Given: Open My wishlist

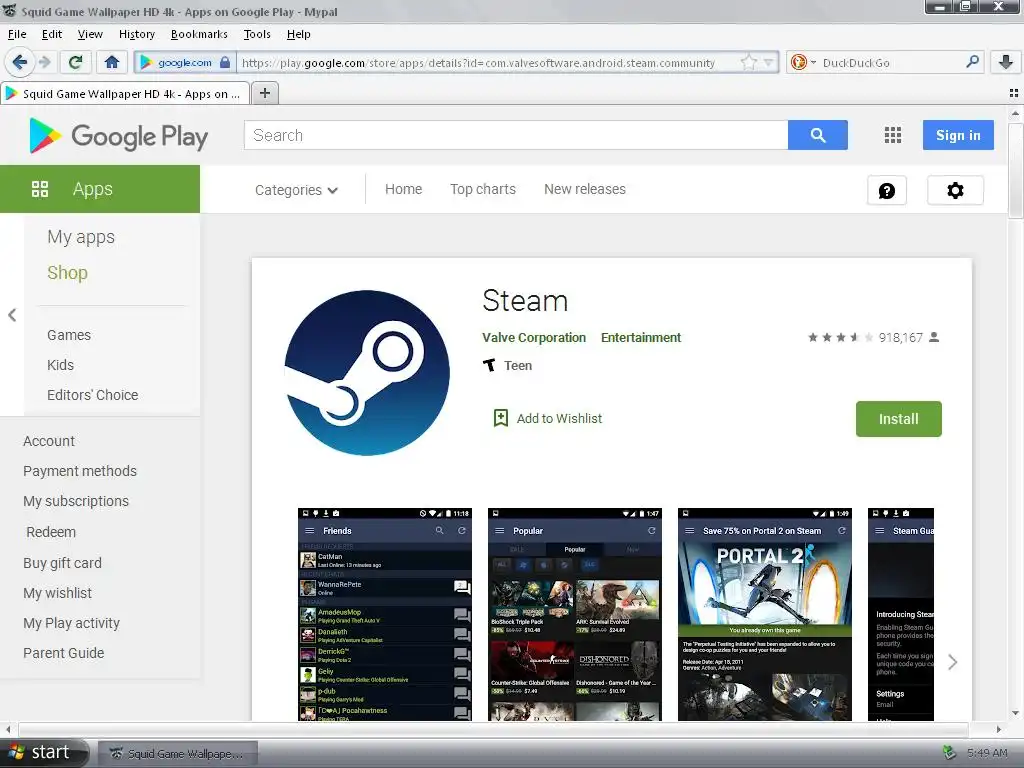Looking at the screenshot, I should pyautogui.click(x=57, y=593).
